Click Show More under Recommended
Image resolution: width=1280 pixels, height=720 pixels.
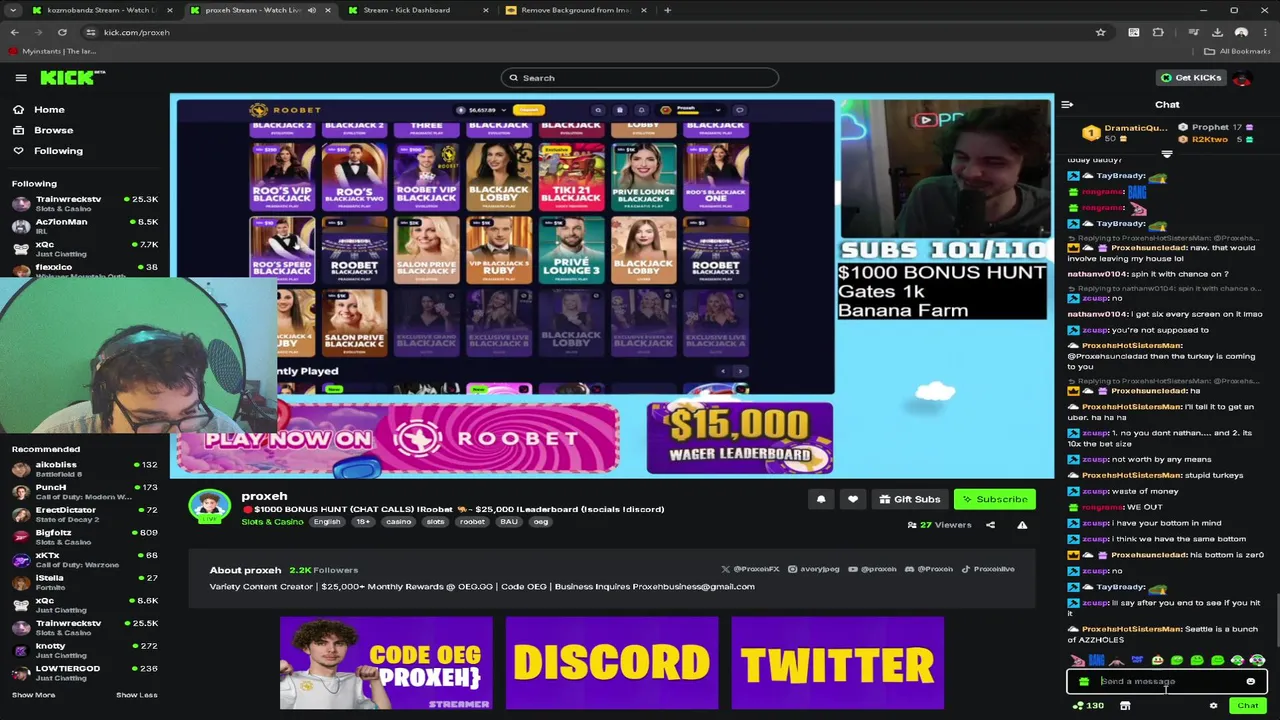(x=33, y=695)
